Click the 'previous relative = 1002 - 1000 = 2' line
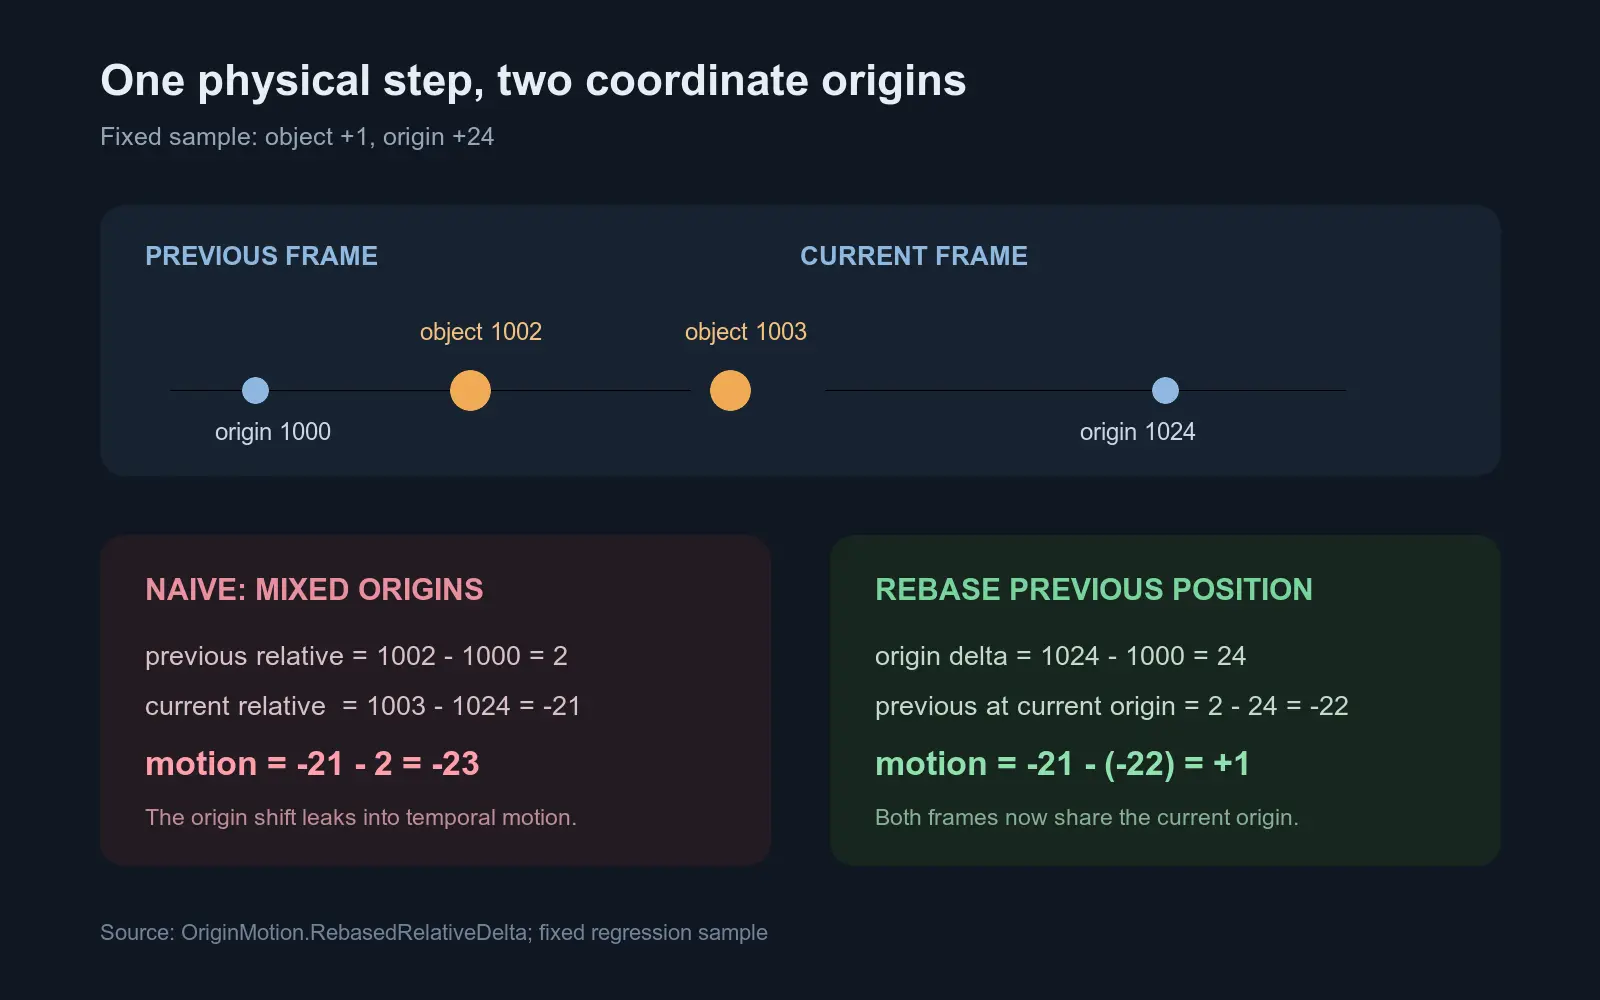Image resolution: width=1600 pixels, height=1000 pixels. (356, 656)
